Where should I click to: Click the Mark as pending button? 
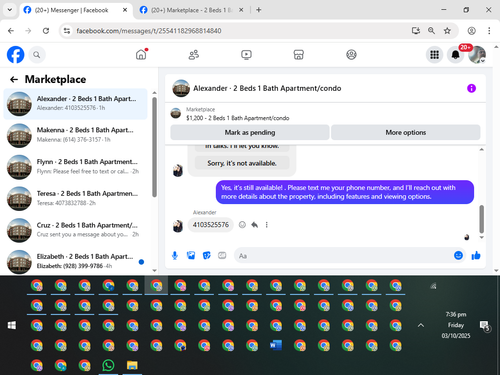[250, 132]
